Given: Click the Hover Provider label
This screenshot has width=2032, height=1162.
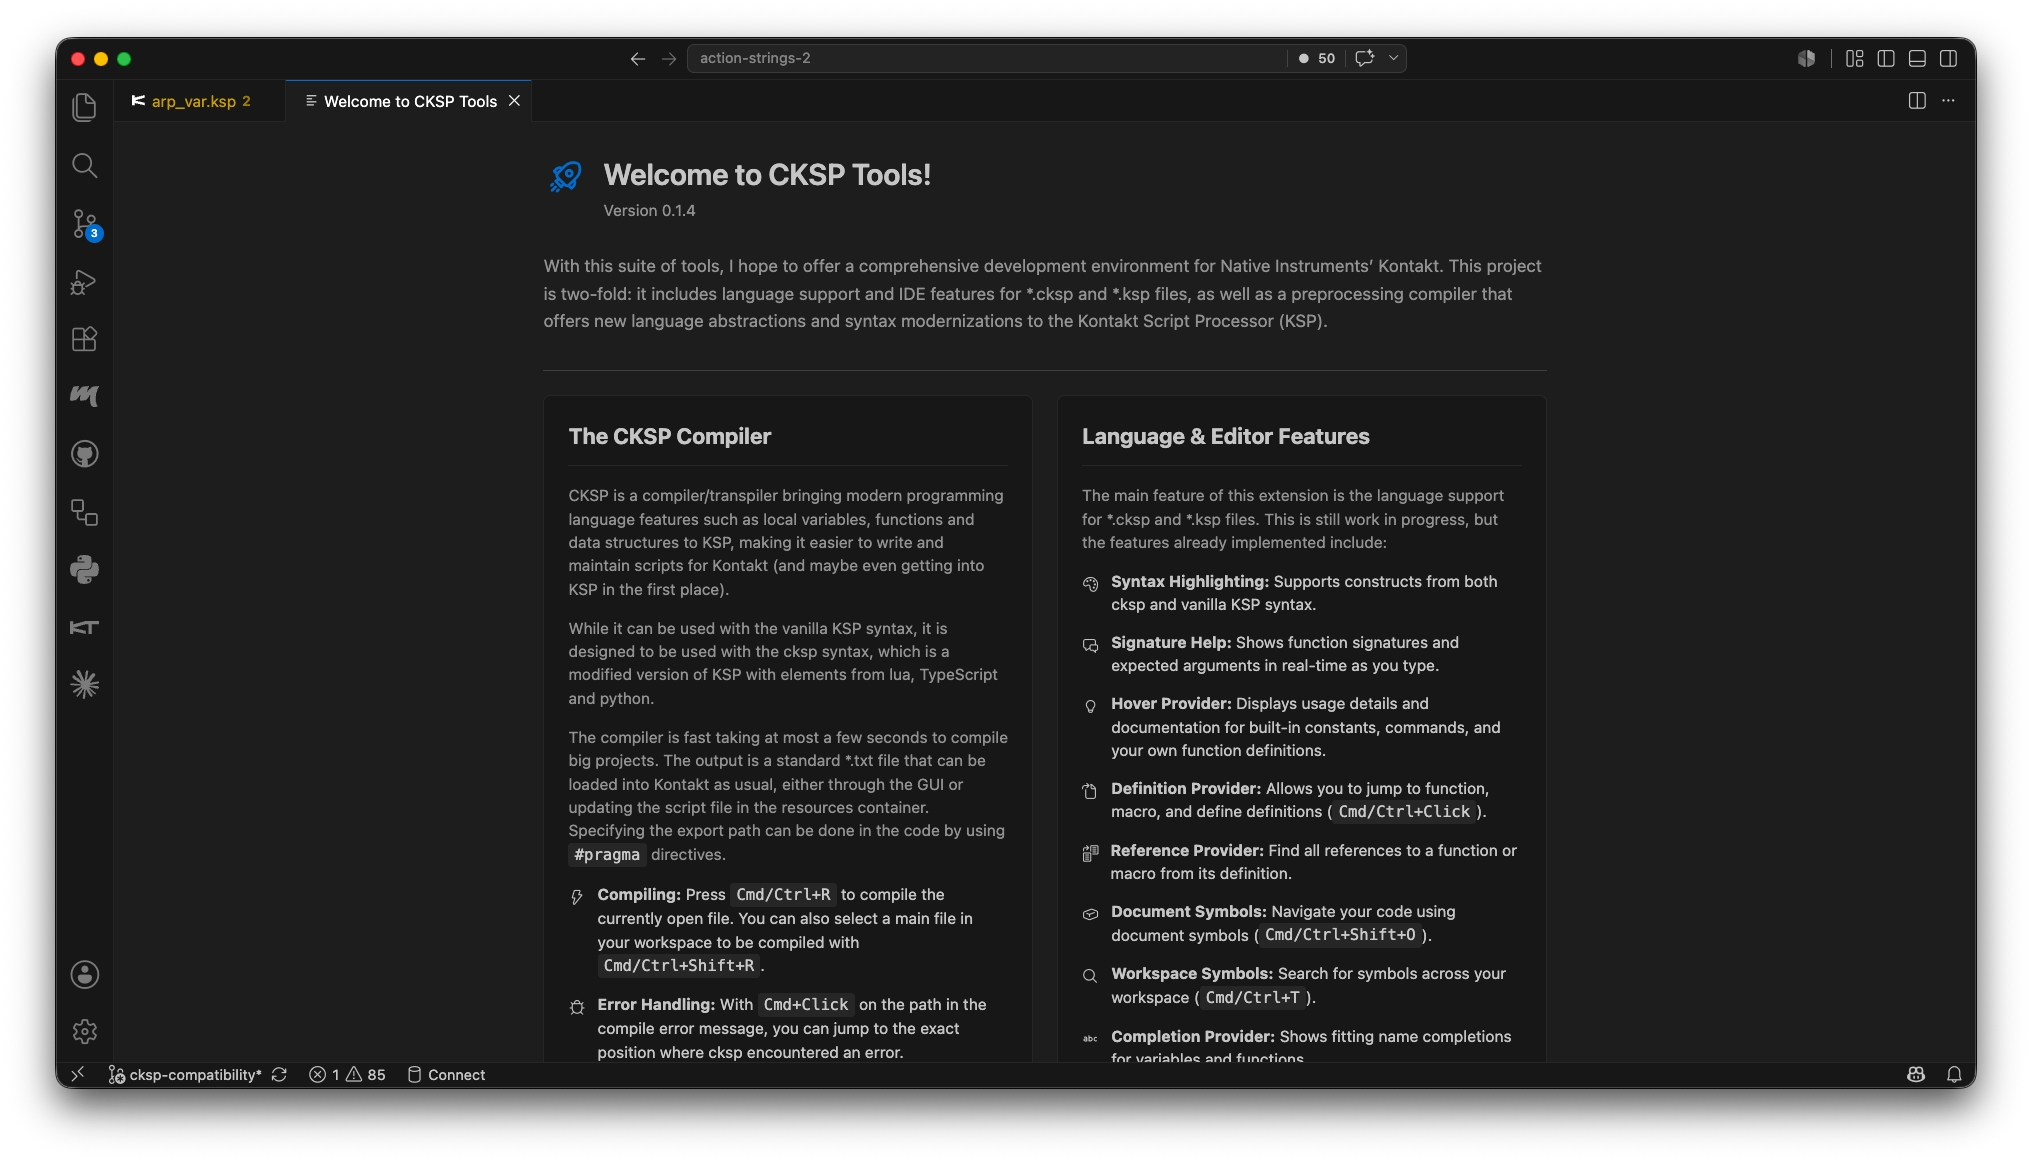Looking at the screenshot, I should point(1171,704).
